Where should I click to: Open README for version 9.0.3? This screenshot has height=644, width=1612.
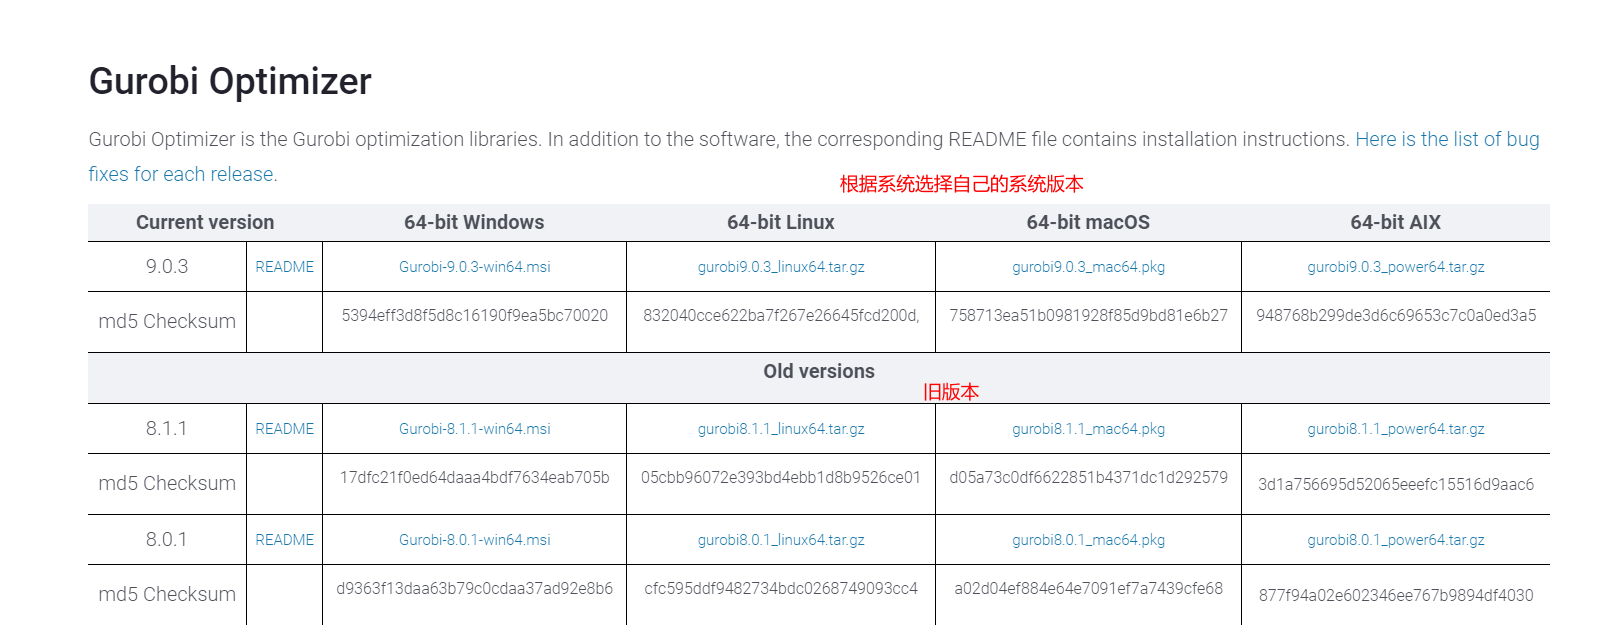(285, 267)
